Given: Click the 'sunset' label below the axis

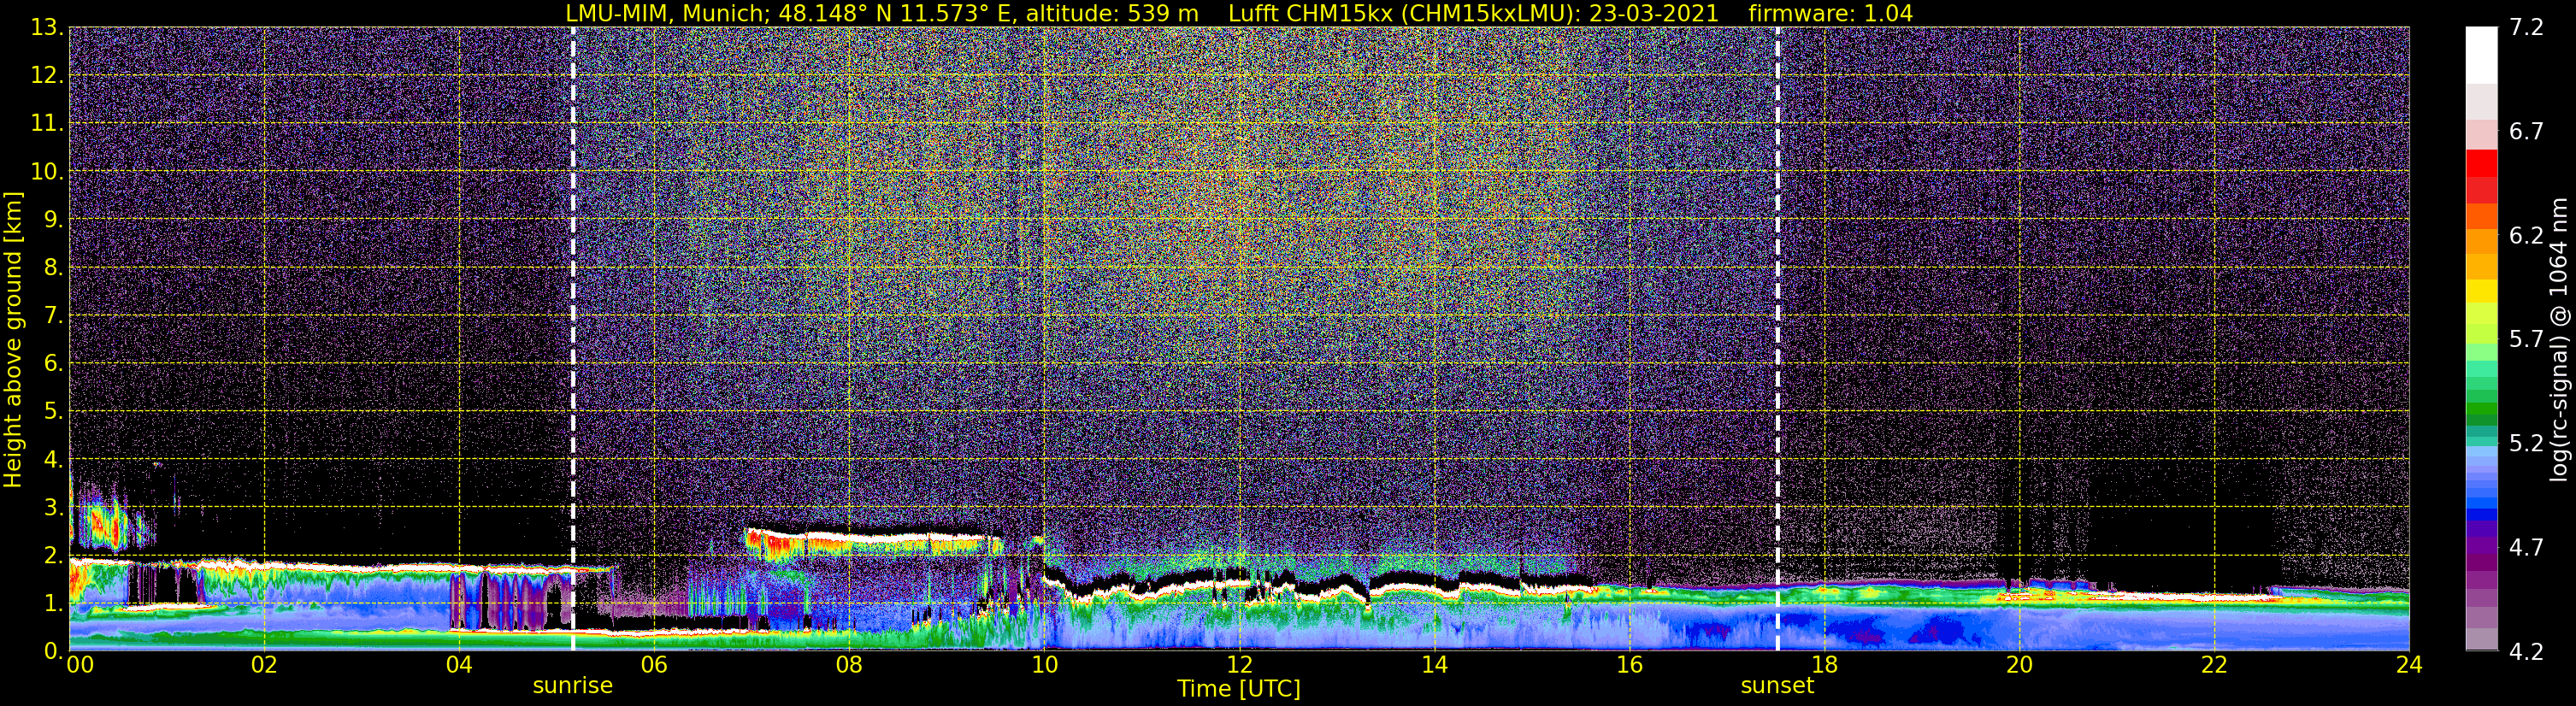Looking at the screenshot, I should [x=1777, y=685].
